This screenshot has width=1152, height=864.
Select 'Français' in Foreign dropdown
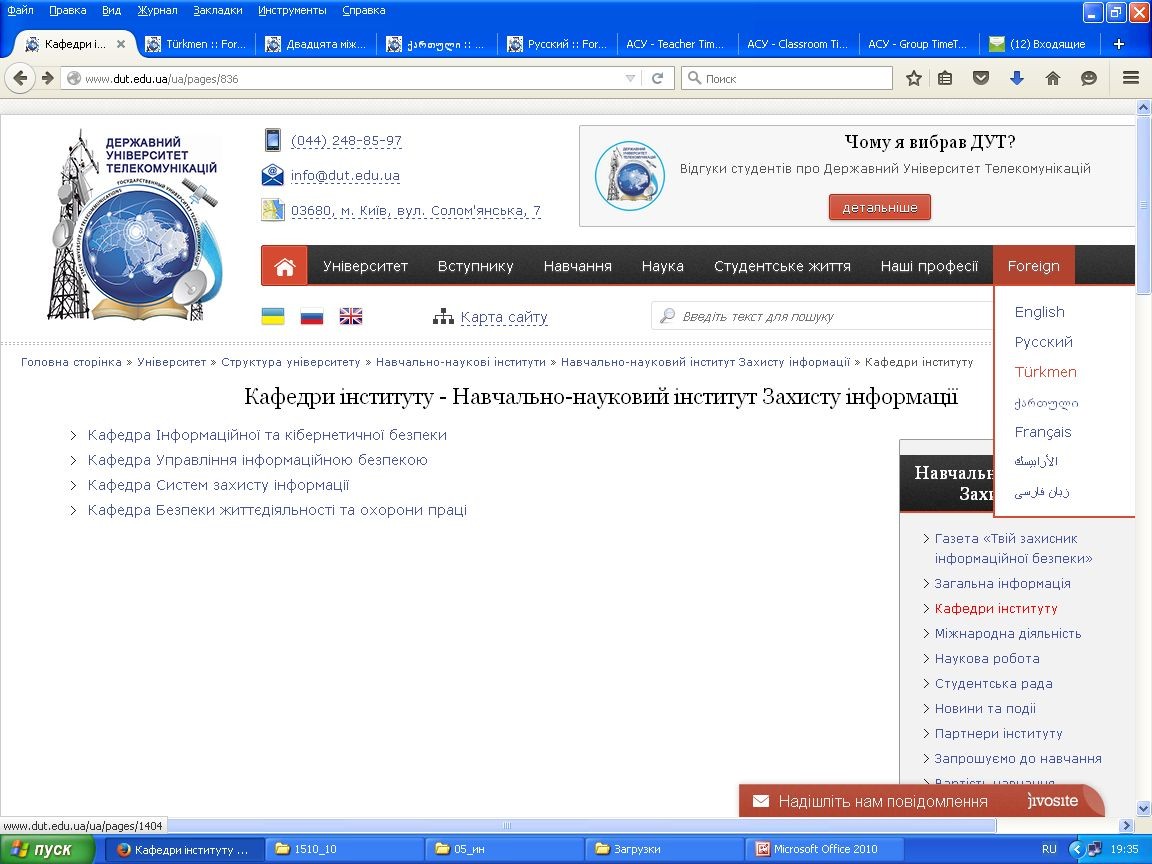click(x=1043, y=432)
